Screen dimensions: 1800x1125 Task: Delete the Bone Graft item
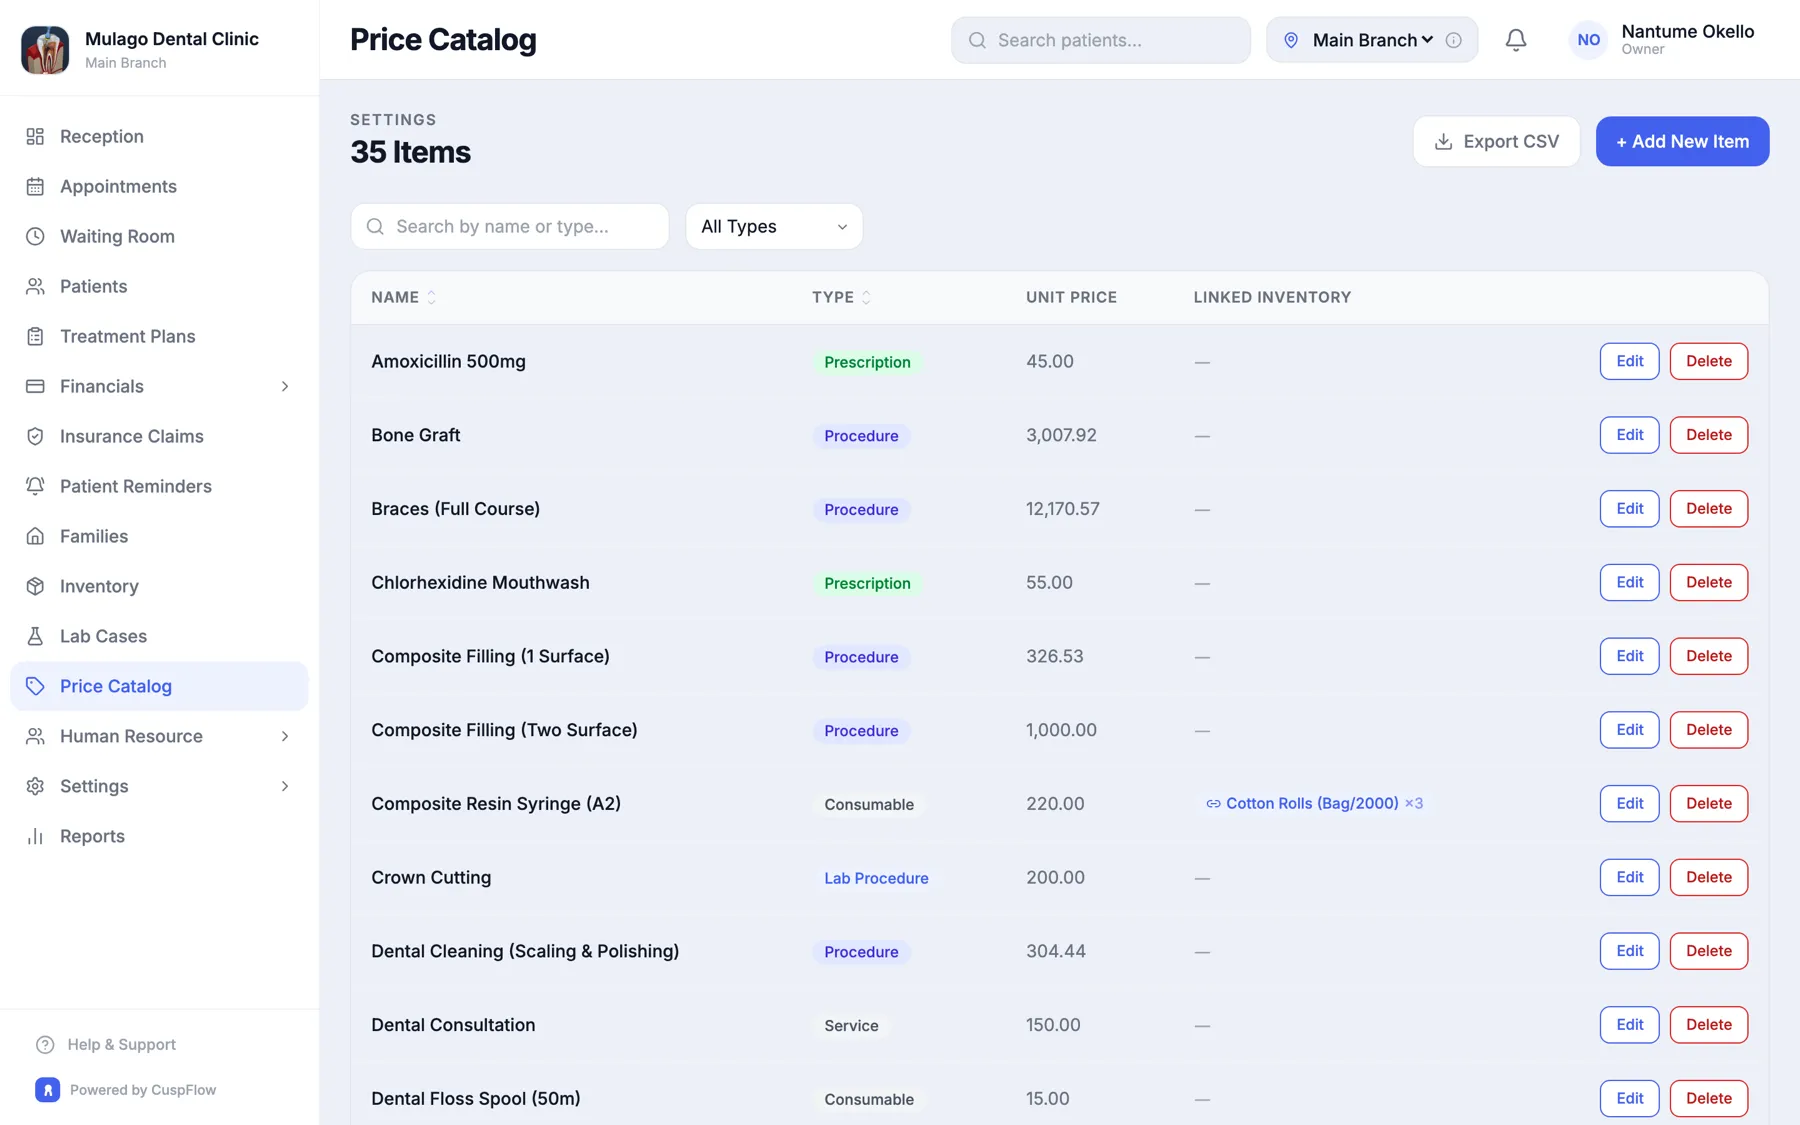[x=1708, y=435]
